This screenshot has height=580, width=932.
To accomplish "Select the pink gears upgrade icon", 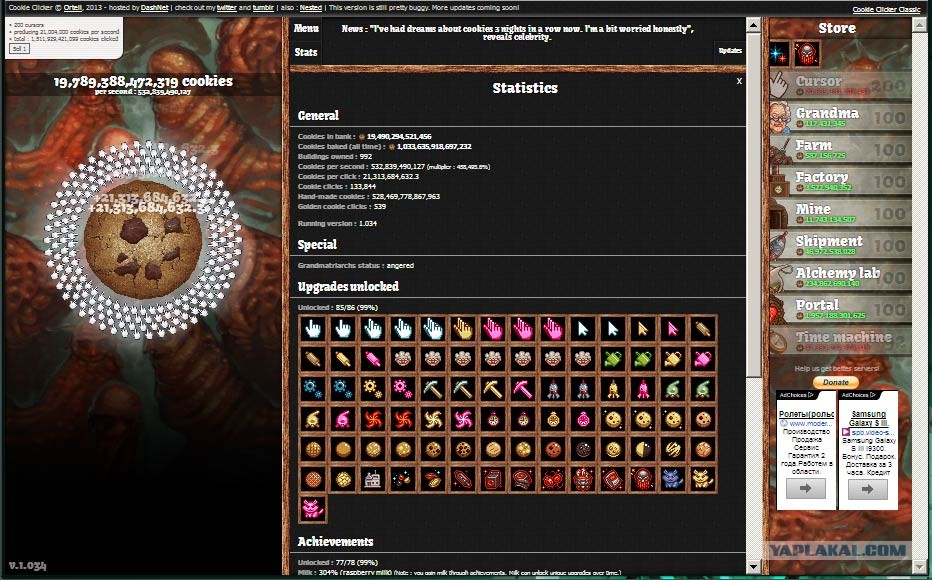I will (402, 389).
